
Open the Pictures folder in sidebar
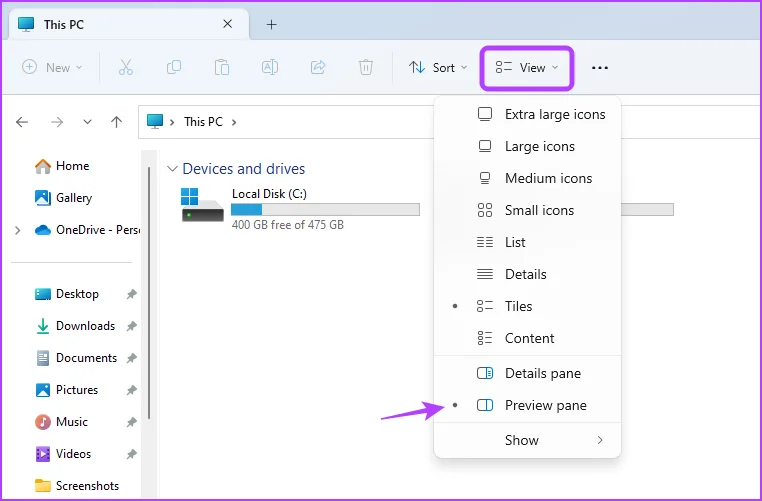(x=67, y=390)
